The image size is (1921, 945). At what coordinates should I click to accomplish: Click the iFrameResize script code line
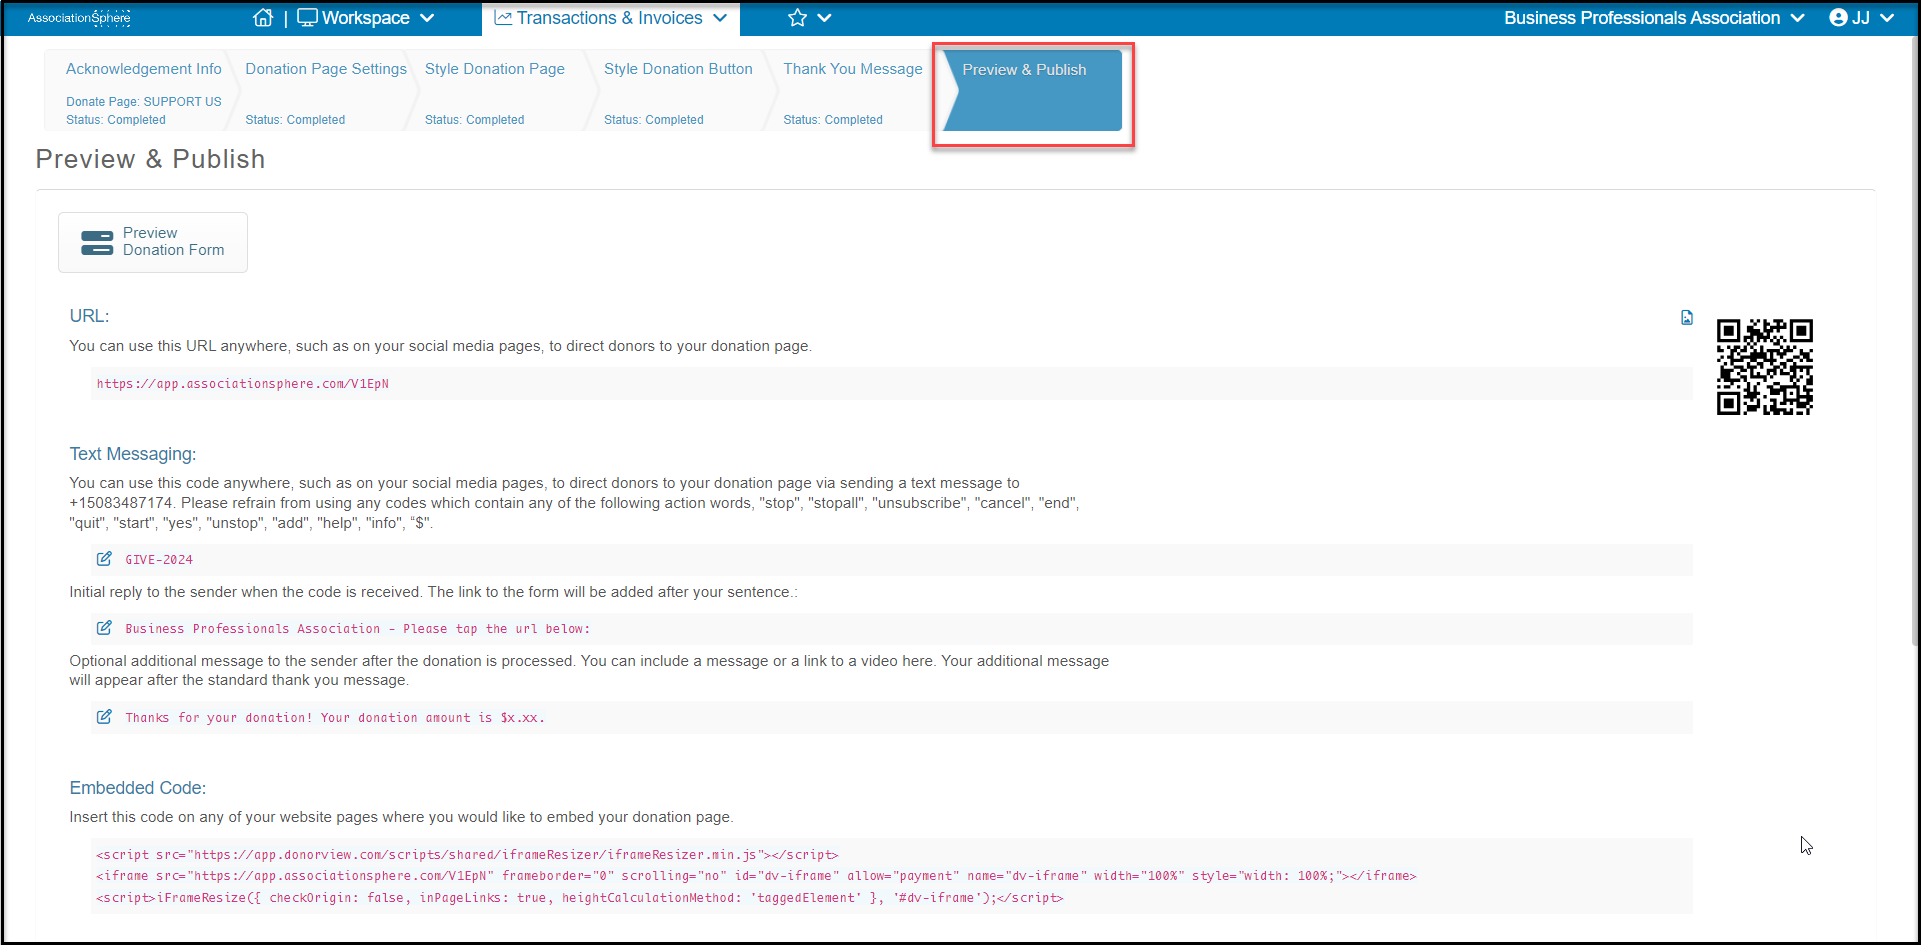pos(580,898)
